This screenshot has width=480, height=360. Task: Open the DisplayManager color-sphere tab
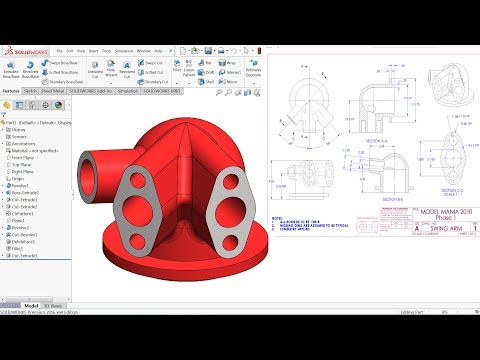[58, 105]
